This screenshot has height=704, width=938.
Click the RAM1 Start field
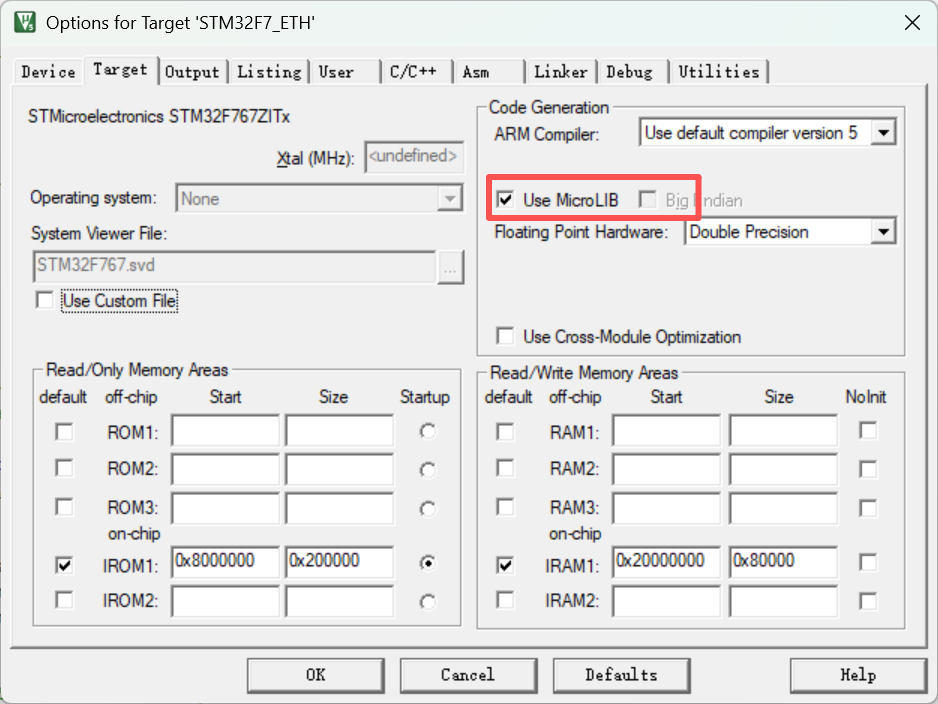click(x=666, y=431)
